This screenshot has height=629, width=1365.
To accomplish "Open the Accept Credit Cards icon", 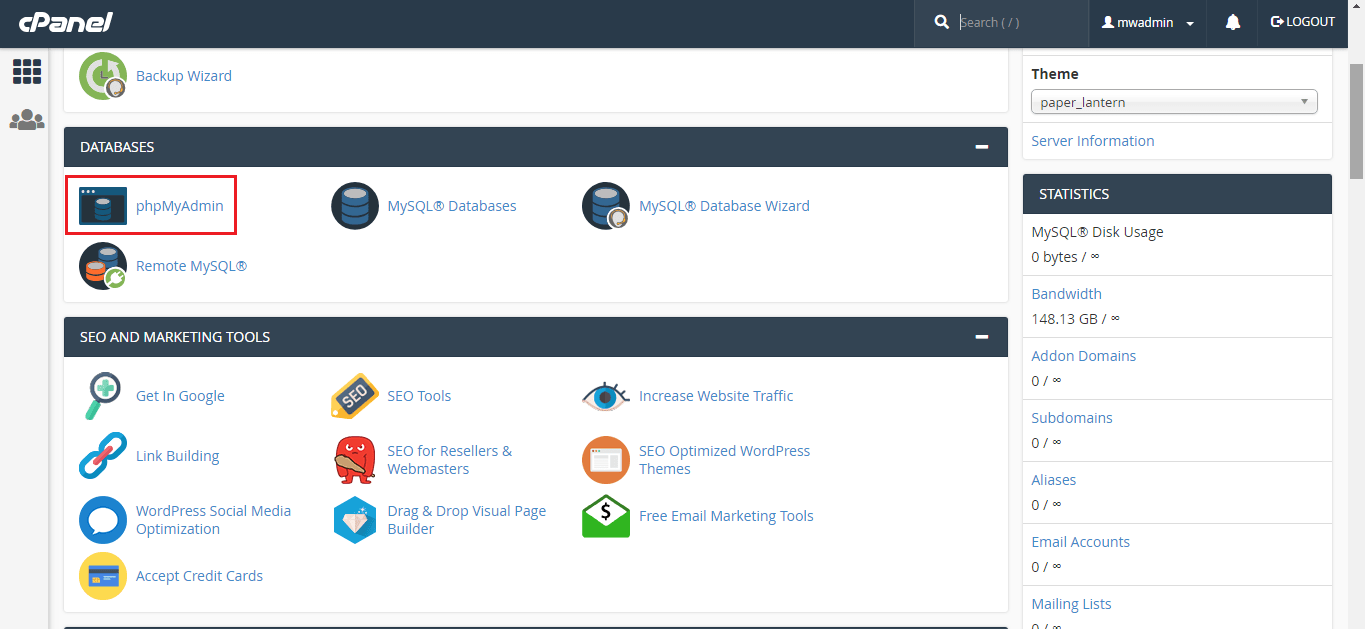I will coord(103,576).
